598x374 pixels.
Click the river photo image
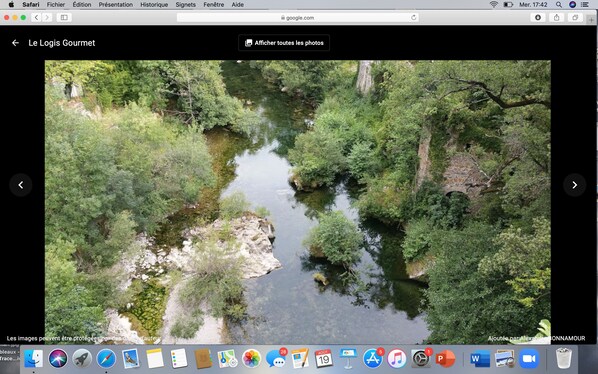tap(297, 202)
